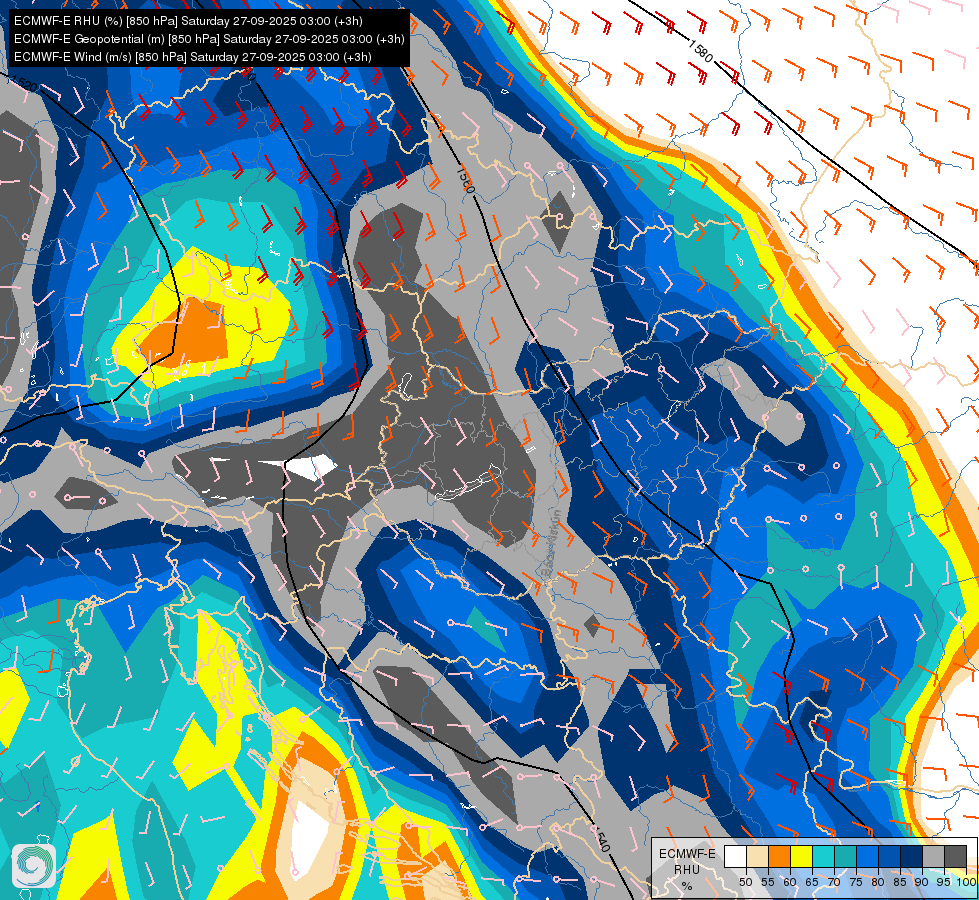The width and height of the screenshot is (979, 900).
Task: Pick the white swatch in the RHU legend
Action: point(735,856)
